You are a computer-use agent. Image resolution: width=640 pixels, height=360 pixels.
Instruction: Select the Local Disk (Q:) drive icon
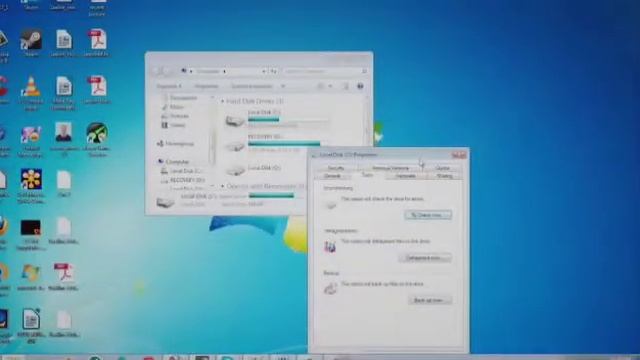pos(235,169)
